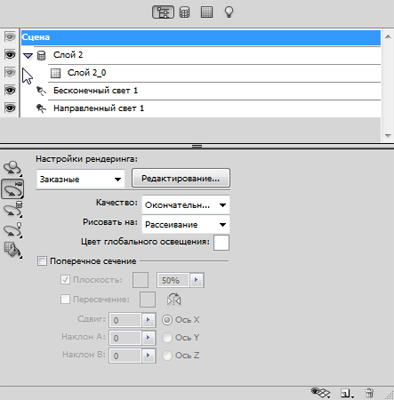394x400 pixels.
Task: Click the spot light icon for Направленный свет 1
Action: pos(41,108)
